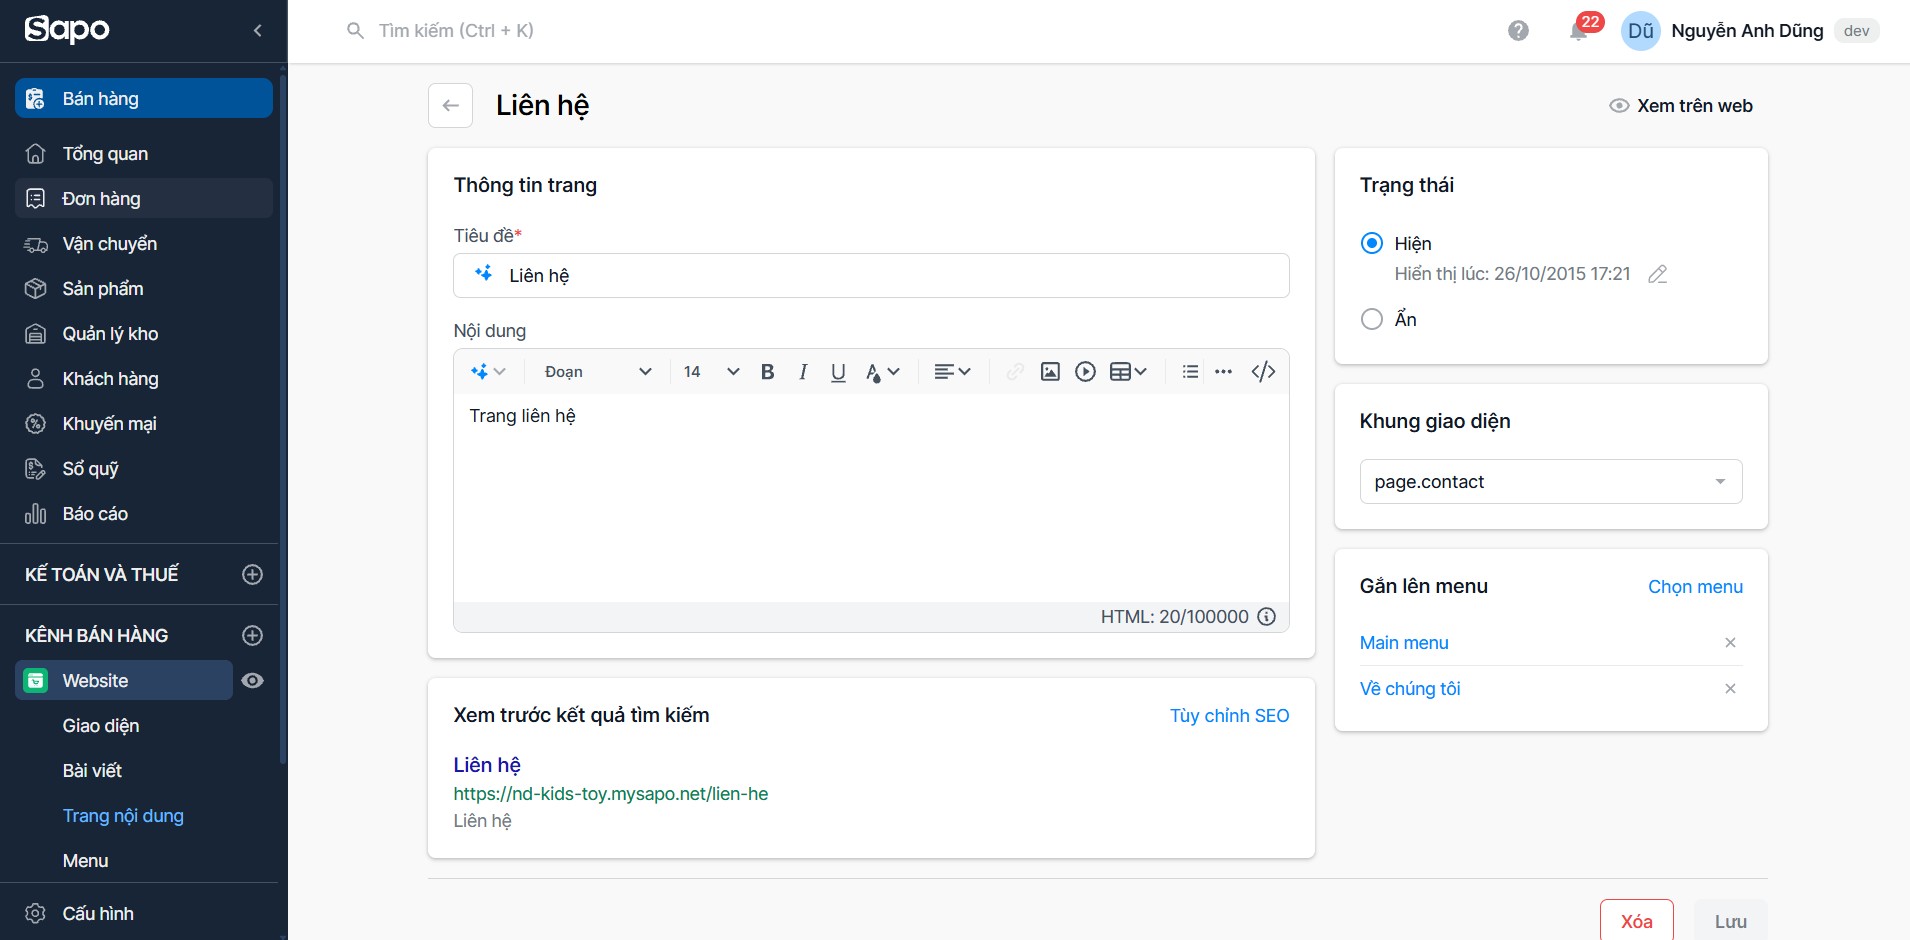Image resolution: width=1910 pixels, height=940 pixels.
Task: Select the Ẩn status radio button
Action: point(1372,319)
